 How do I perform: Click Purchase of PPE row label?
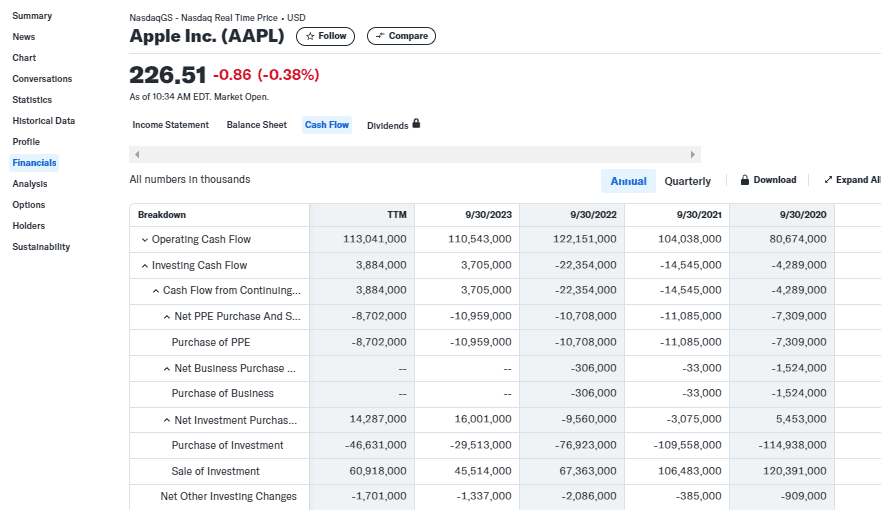point(211,342)
